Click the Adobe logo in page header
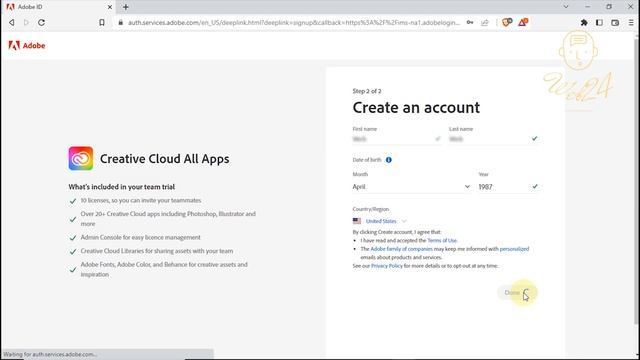 [x=27, y=45]
